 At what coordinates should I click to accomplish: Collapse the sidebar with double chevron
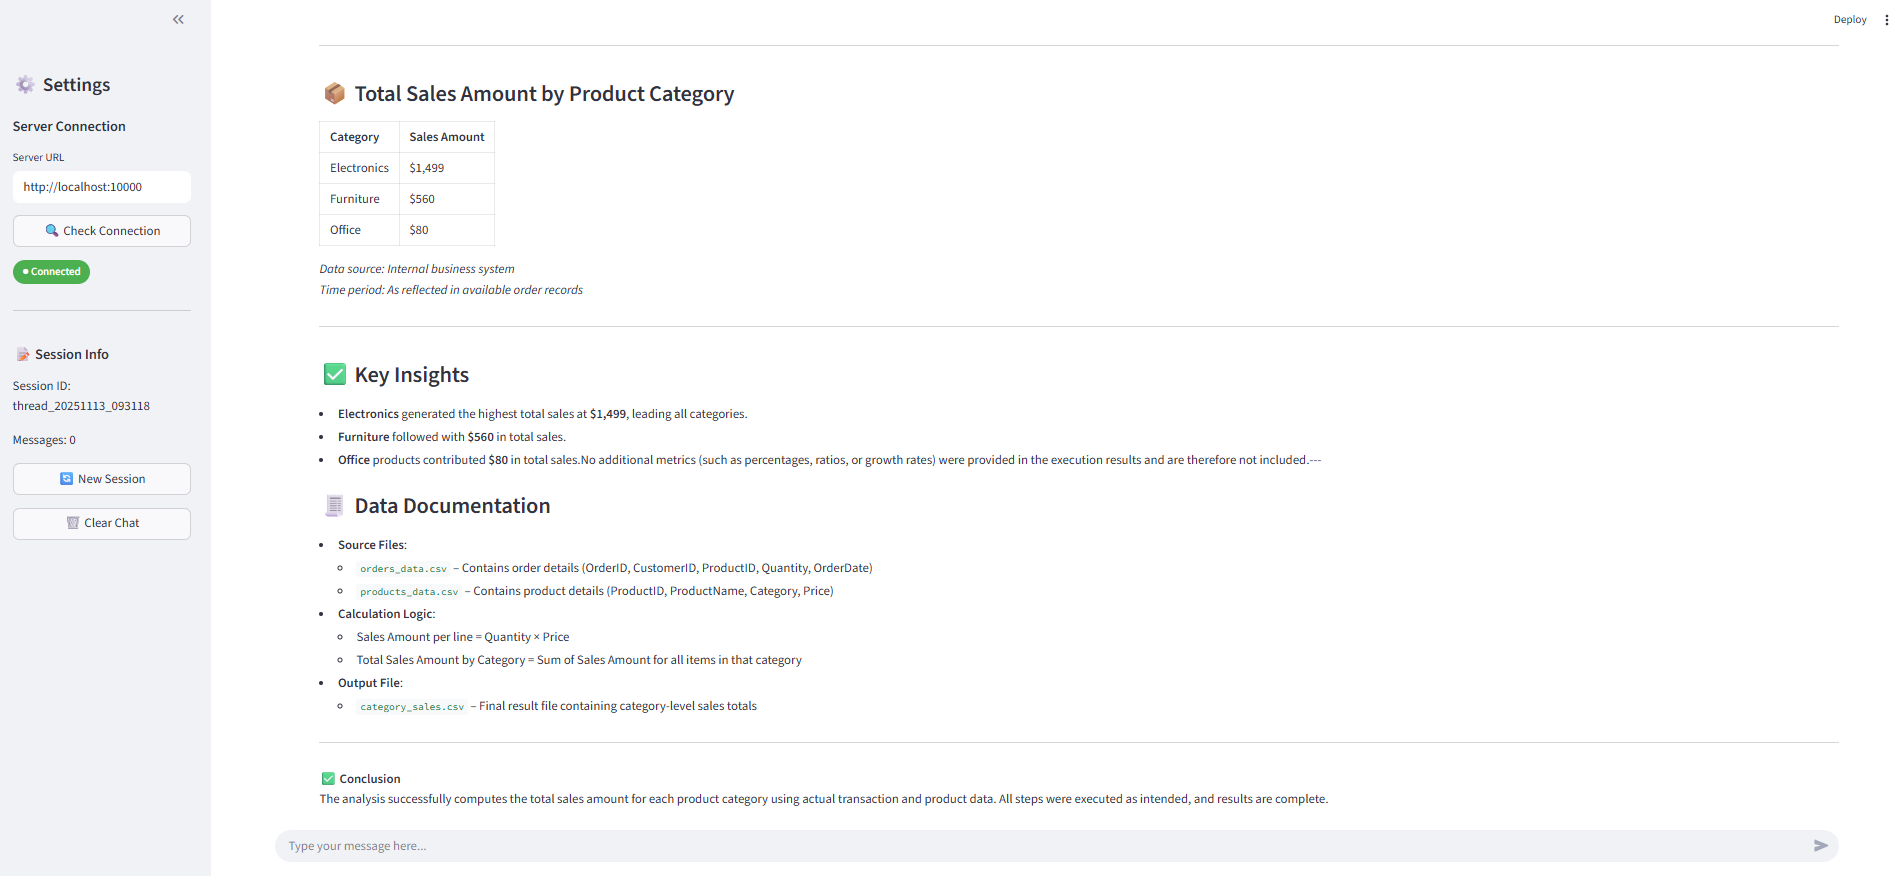tap(178, 19)
